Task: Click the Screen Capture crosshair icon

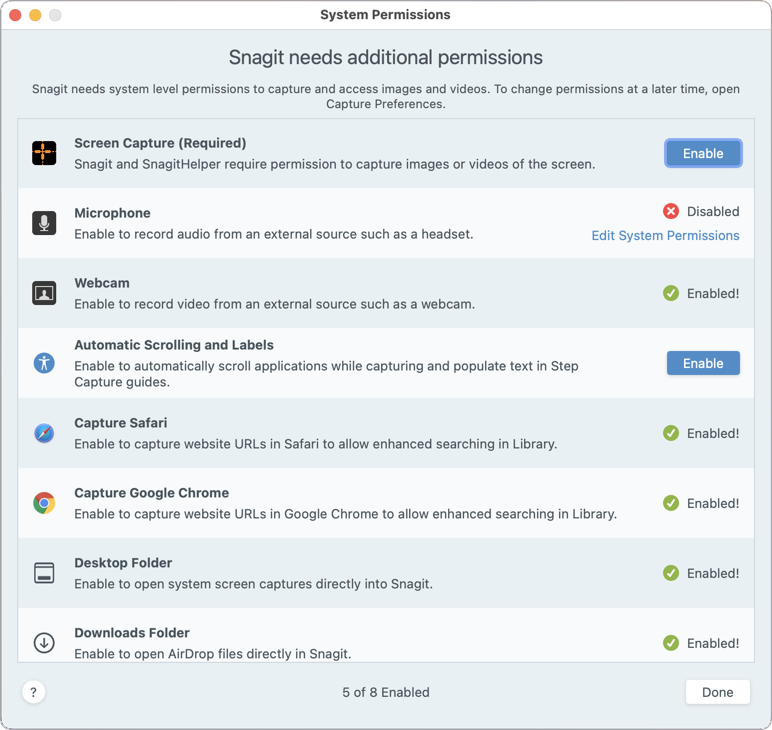Action: (x=44, y=153)
